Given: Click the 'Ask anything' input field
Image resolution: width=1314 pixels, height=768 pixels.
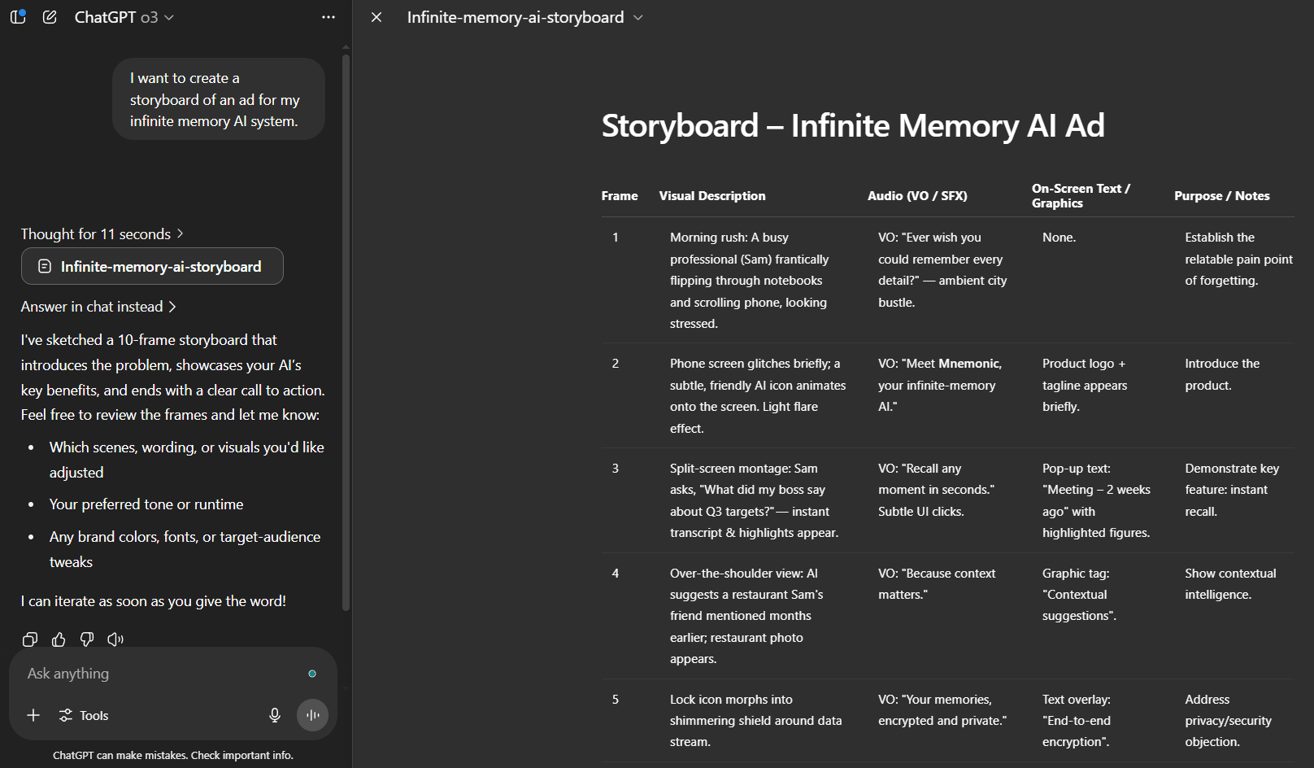Looking at the screenshot, I should 150,673.
